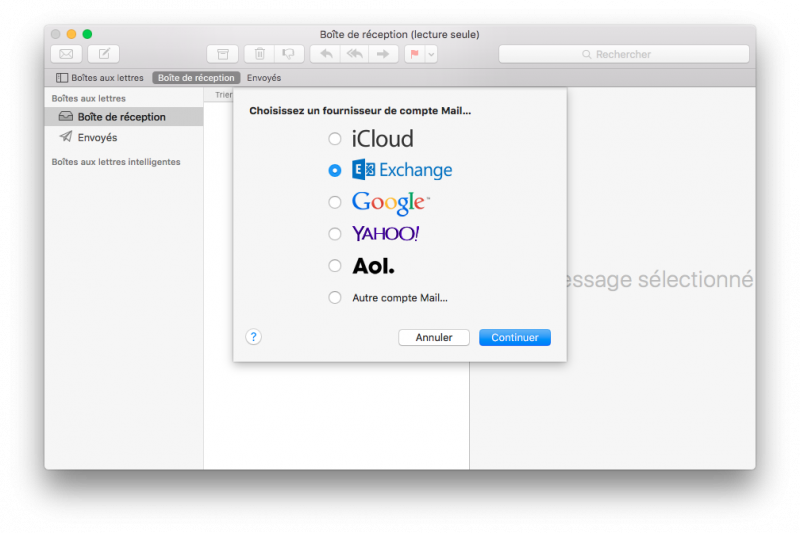Screen dimensions: 800x533
Task: Select the Aol radio button
Action: (335, 266)
